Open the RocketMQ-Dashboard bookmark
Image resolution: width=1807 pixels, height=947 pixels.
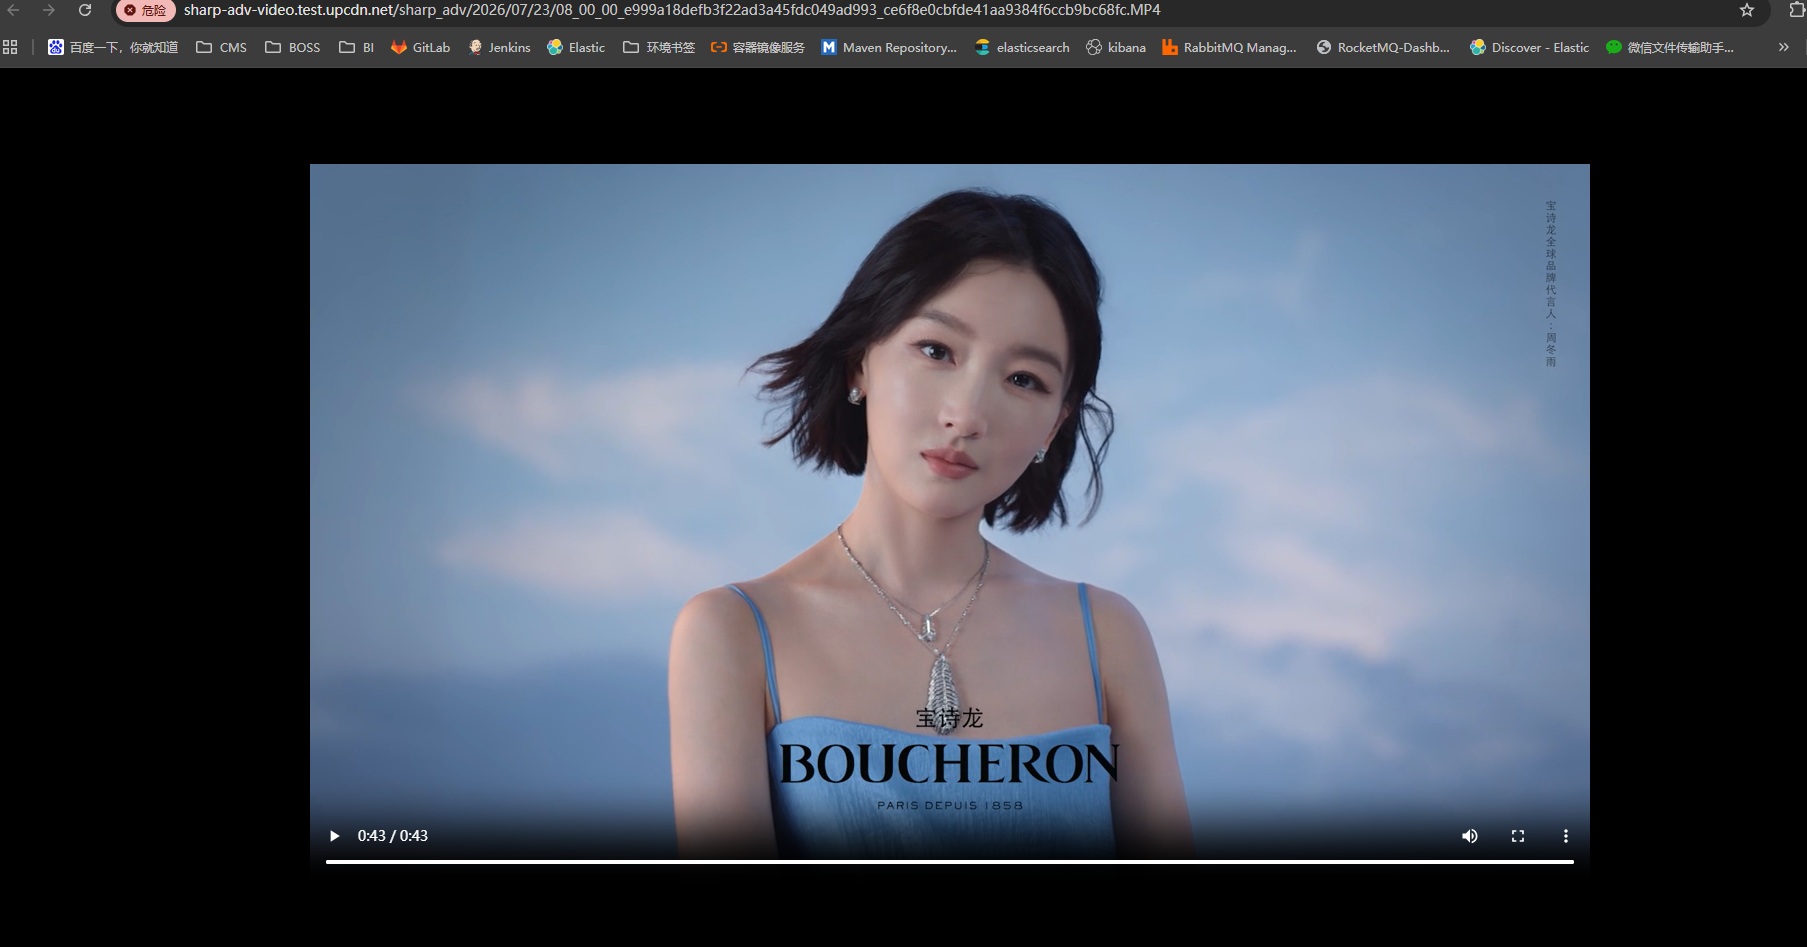pos(1383,47)
